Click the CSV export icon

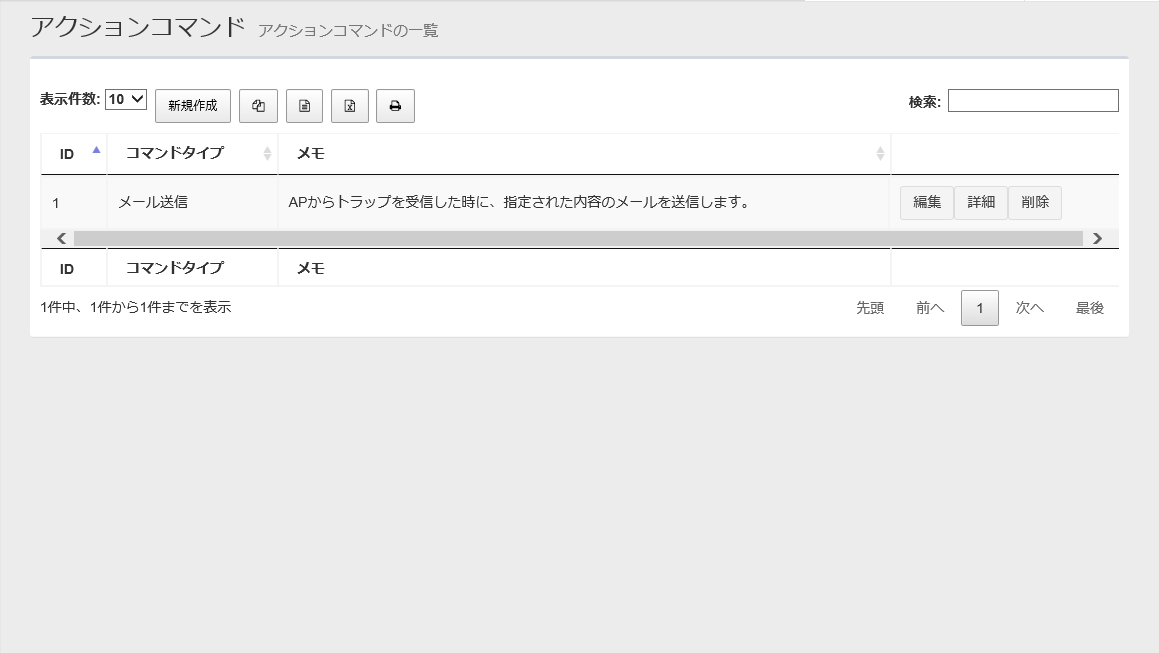point(304,106)
